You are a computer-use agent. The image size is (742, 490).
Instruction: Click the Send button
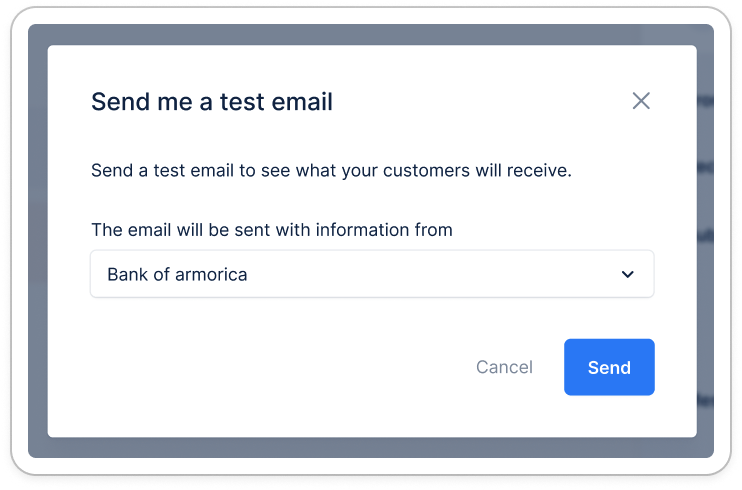609,367
